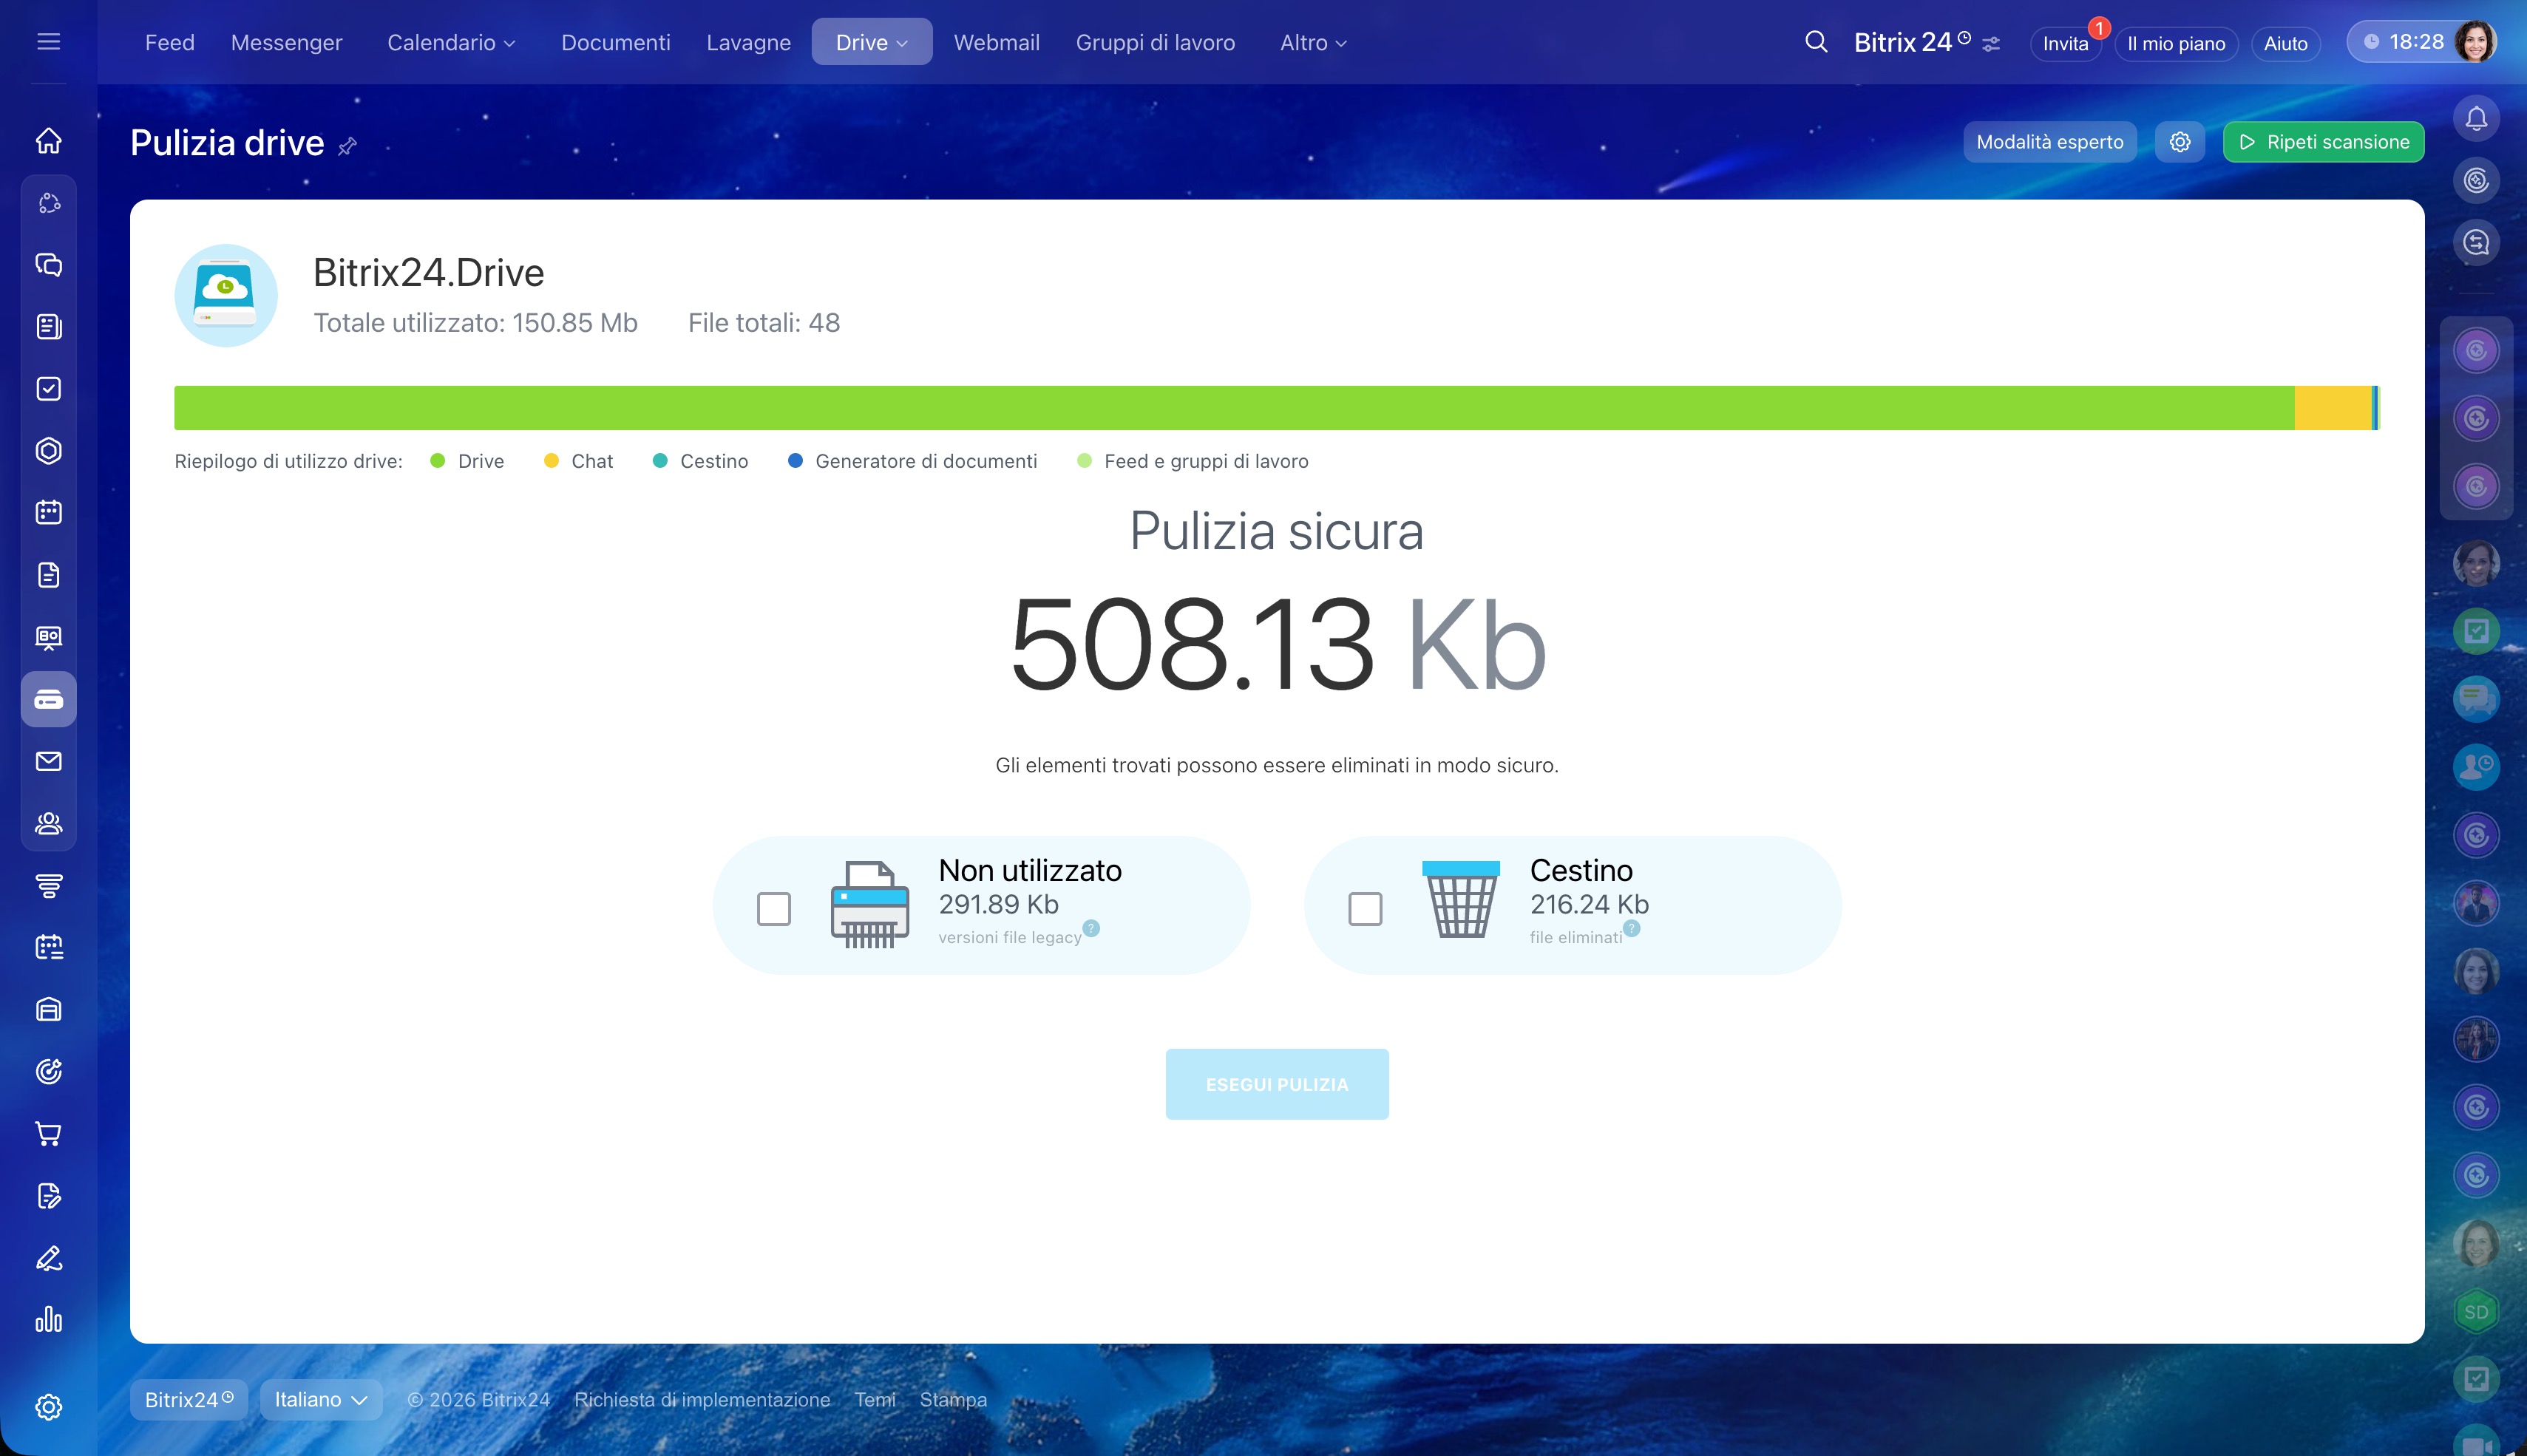Click the mail envelope sidebar icon
The image size is (2527, 1456).
click(x=48, y=761)
